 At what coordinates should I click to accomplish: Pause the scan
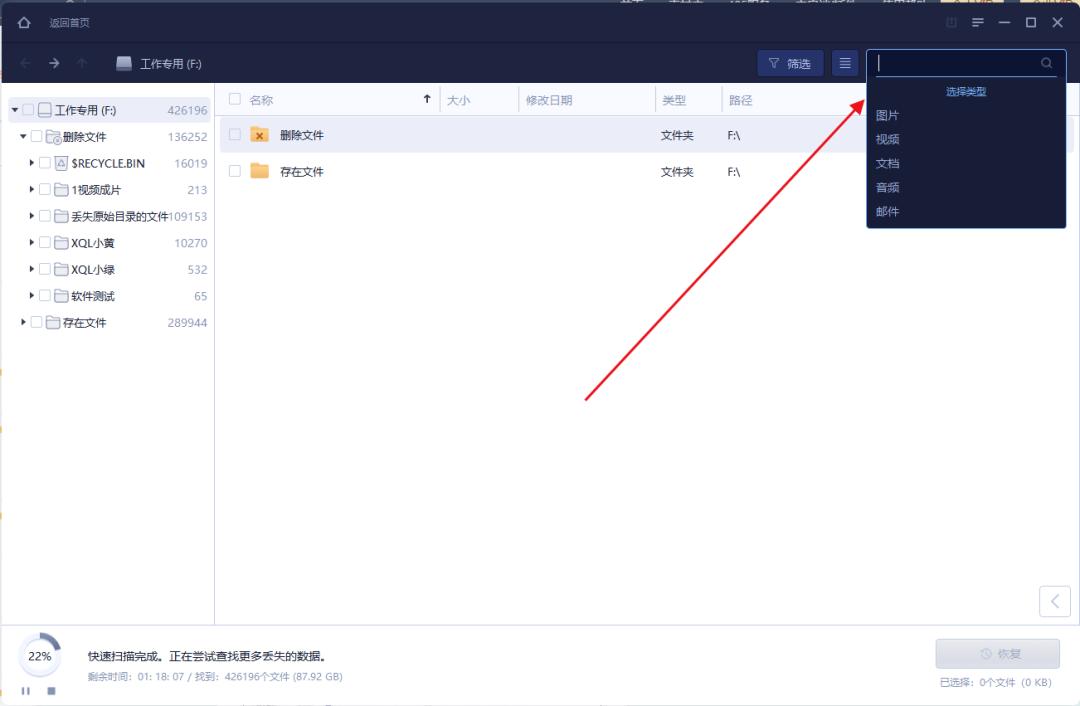25,691
